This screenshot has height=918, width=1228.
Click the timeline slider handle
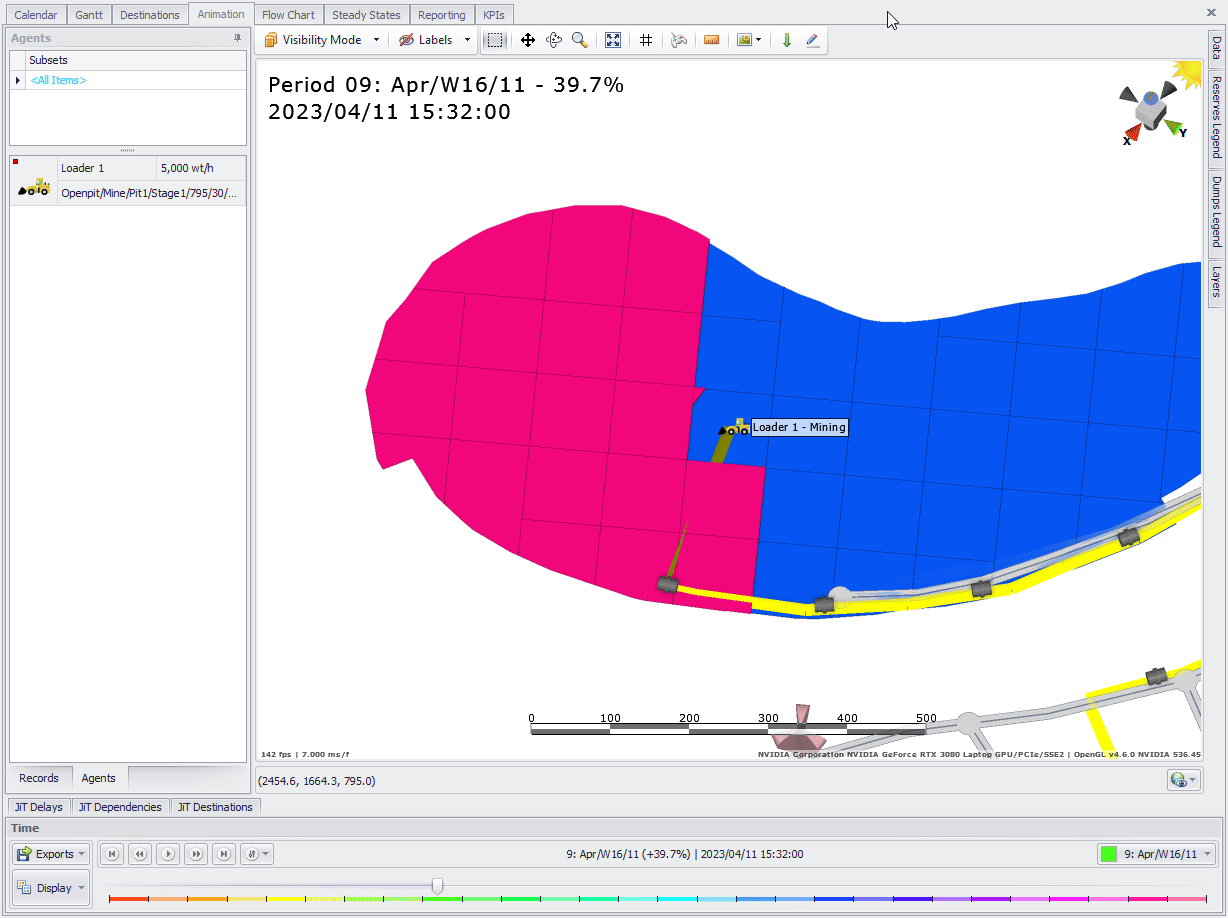(437, 886)
